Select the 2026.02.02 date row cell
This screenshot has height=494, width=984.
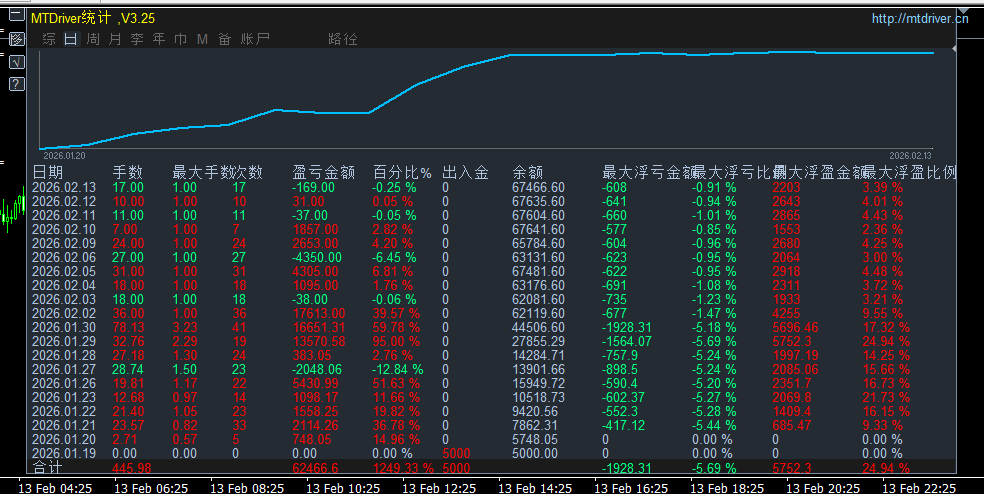[64, 313]
